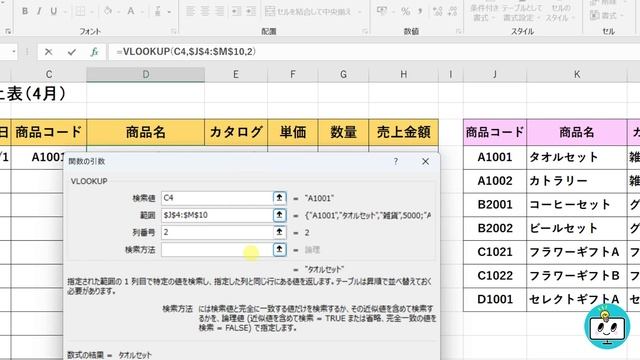Viewport: 640px width, 360px height.
Task: Close the 関数の引数 dialog
Action: click(x=425, y=162)
